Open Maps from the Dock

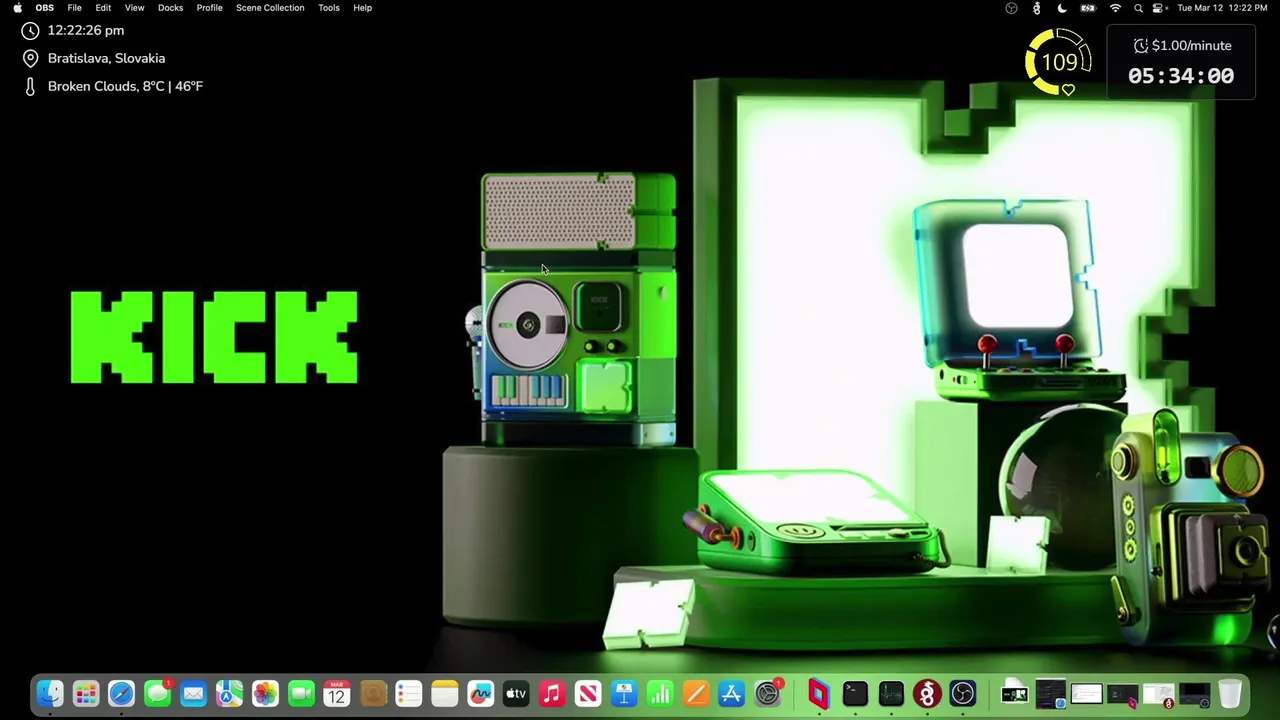tap(229, 693)
